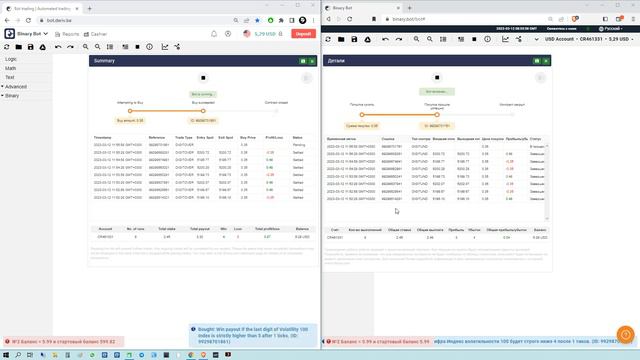Expand the Advanced category in the block toolbox
This screenshot has height=360, width=640.
pos(16,87)
